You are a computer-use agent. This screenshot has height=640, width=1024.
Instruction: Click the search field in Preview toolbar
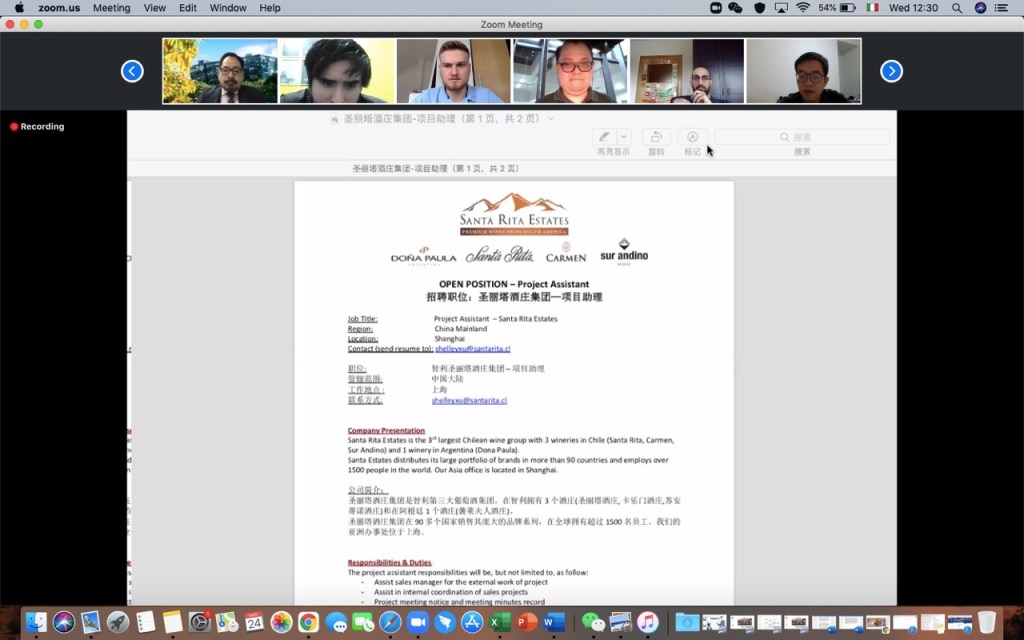[802, 137]
